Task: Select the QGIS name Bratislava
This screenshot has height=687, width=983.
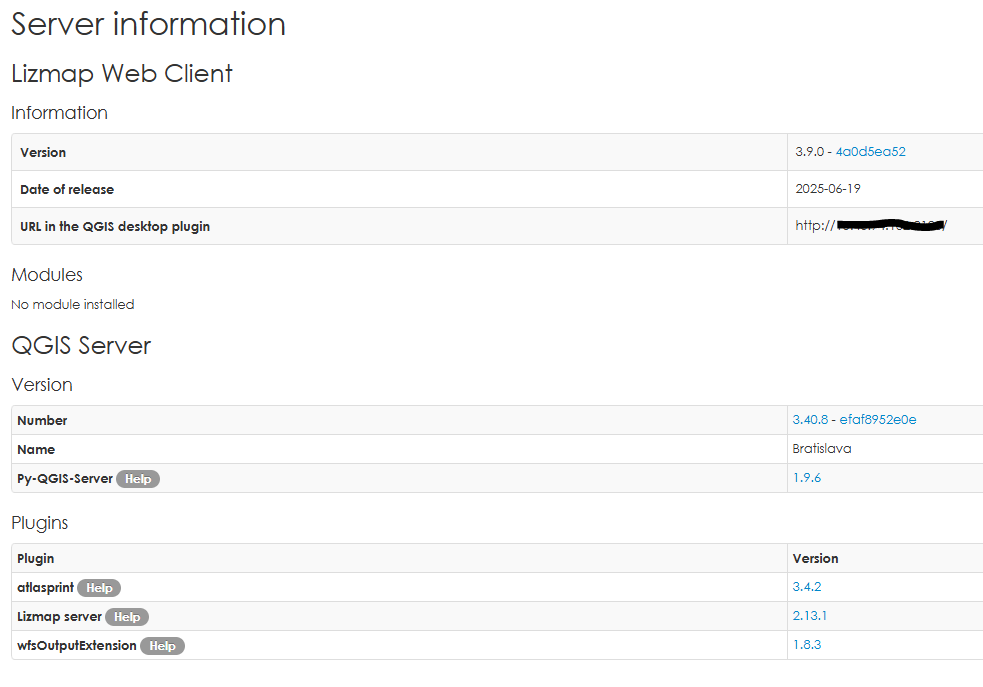Action: pos(822,449)
